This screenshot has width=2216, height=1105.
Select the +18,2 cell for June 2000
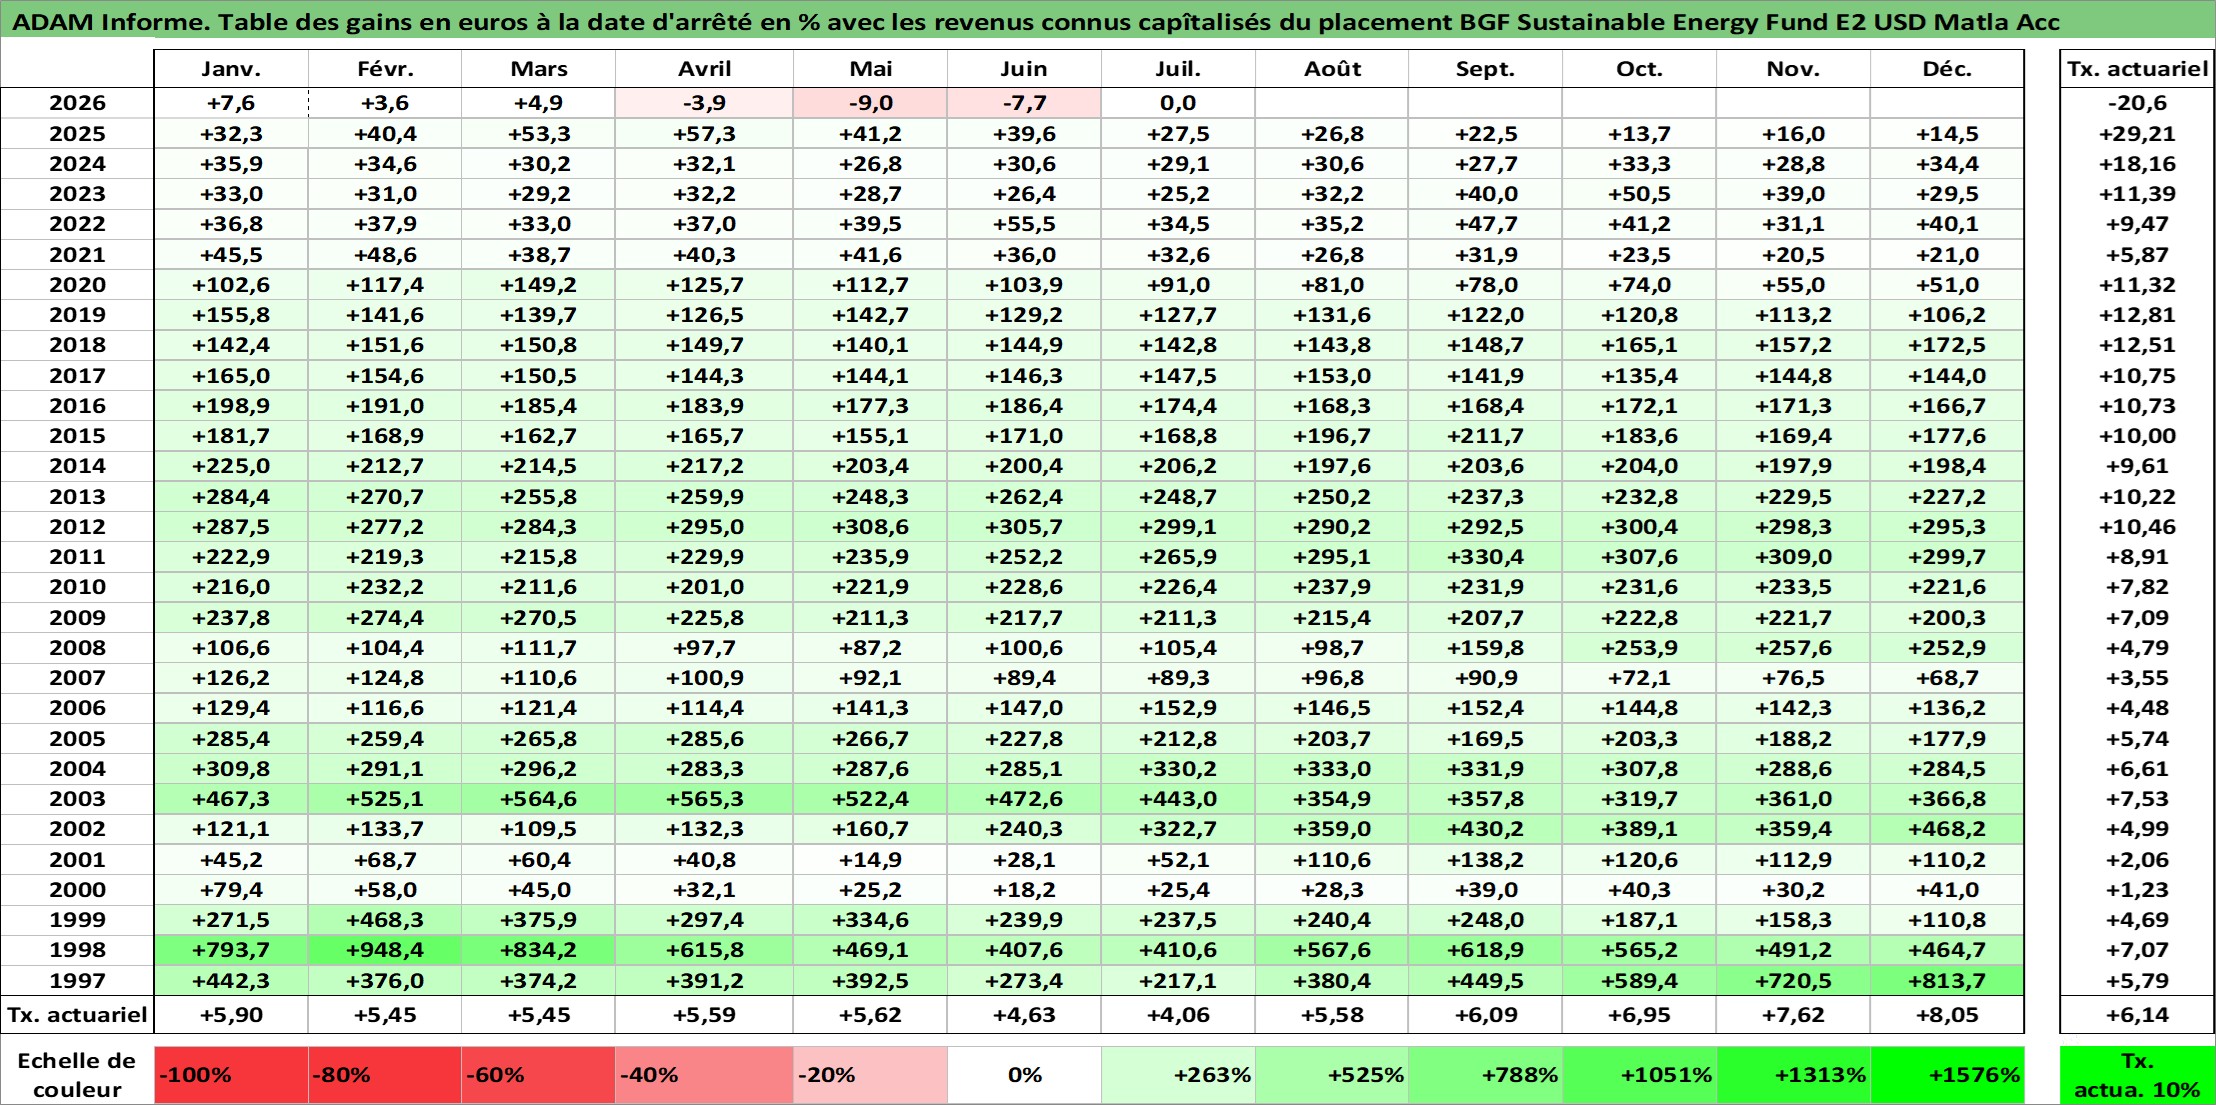click(x=1024, y=890)
